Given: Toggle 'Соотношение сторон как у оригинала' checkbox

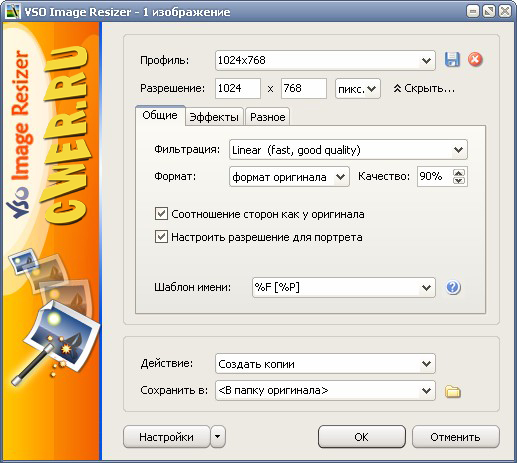Looking at the screenshot, I should pos(161,214).
